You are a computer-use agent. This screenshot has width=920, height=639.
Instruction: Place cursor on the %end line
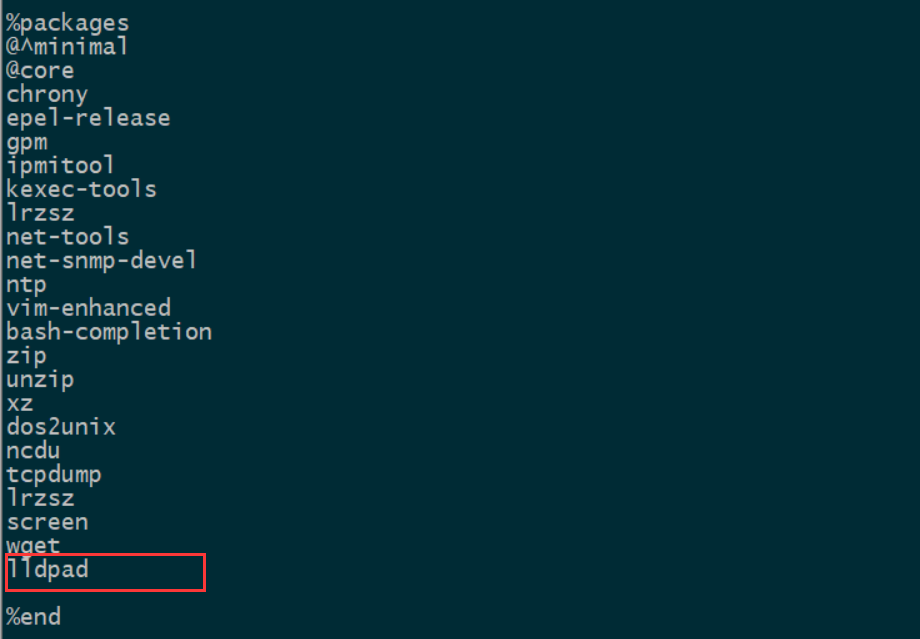(x=33, y=617)
